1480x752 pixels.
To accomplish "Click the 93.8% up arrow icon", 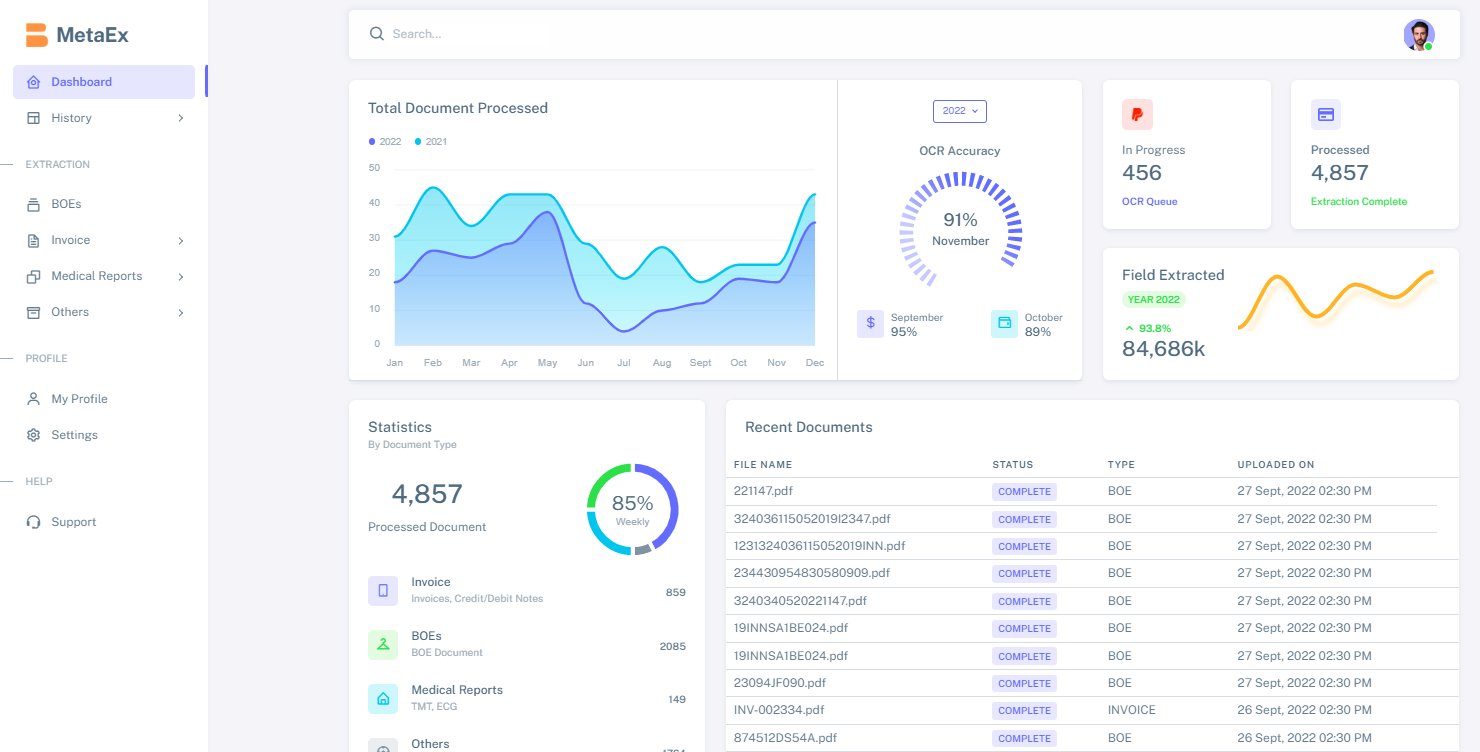I will click(x=1129, y=328).
